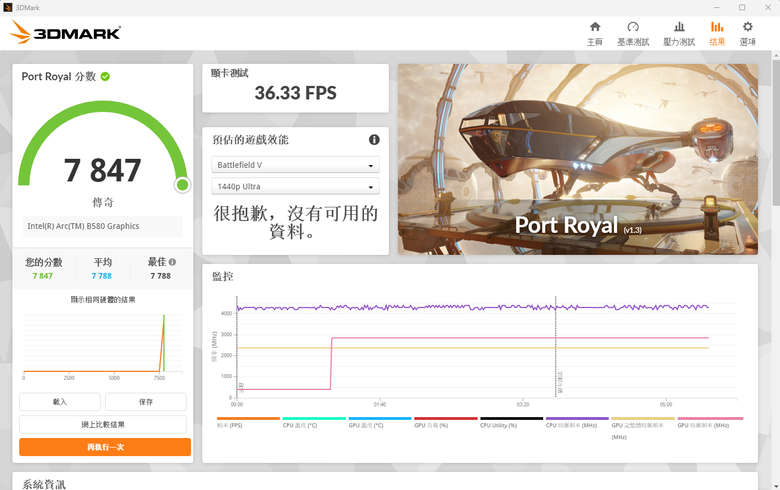The image size is (780, 490).
Task: Click the Intel(R) Arc(TM) B580 Graphics label
Action: pyautogui.click(x=83, y=226)
